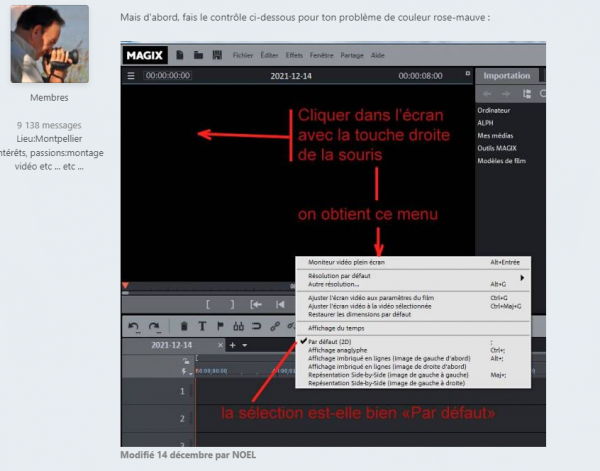Viewport: 600px width, 471px height.
Task: Open a project using the folder icon
Action: point(198,55)
